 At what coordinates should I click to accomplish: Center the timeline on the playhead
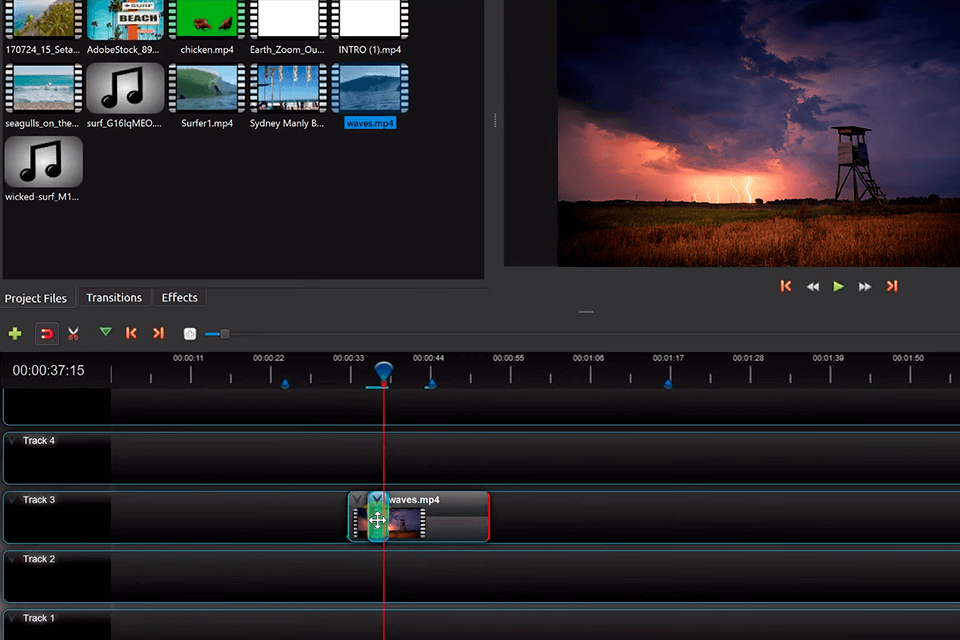(x=190, y=334)
